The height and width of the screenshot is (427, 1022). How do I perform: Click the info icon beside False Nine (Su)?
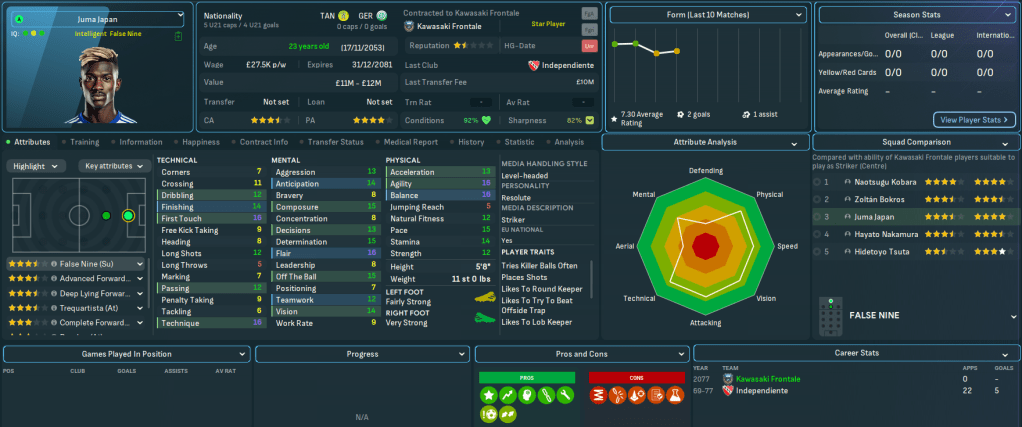coord(54,264)
